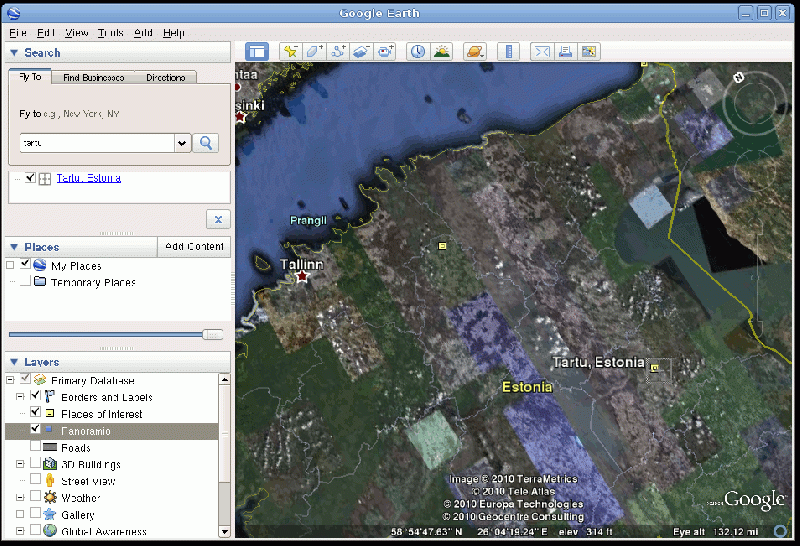Record a tour using the camera icon
This screenshot has width=800, height=546.
point(385,52)
